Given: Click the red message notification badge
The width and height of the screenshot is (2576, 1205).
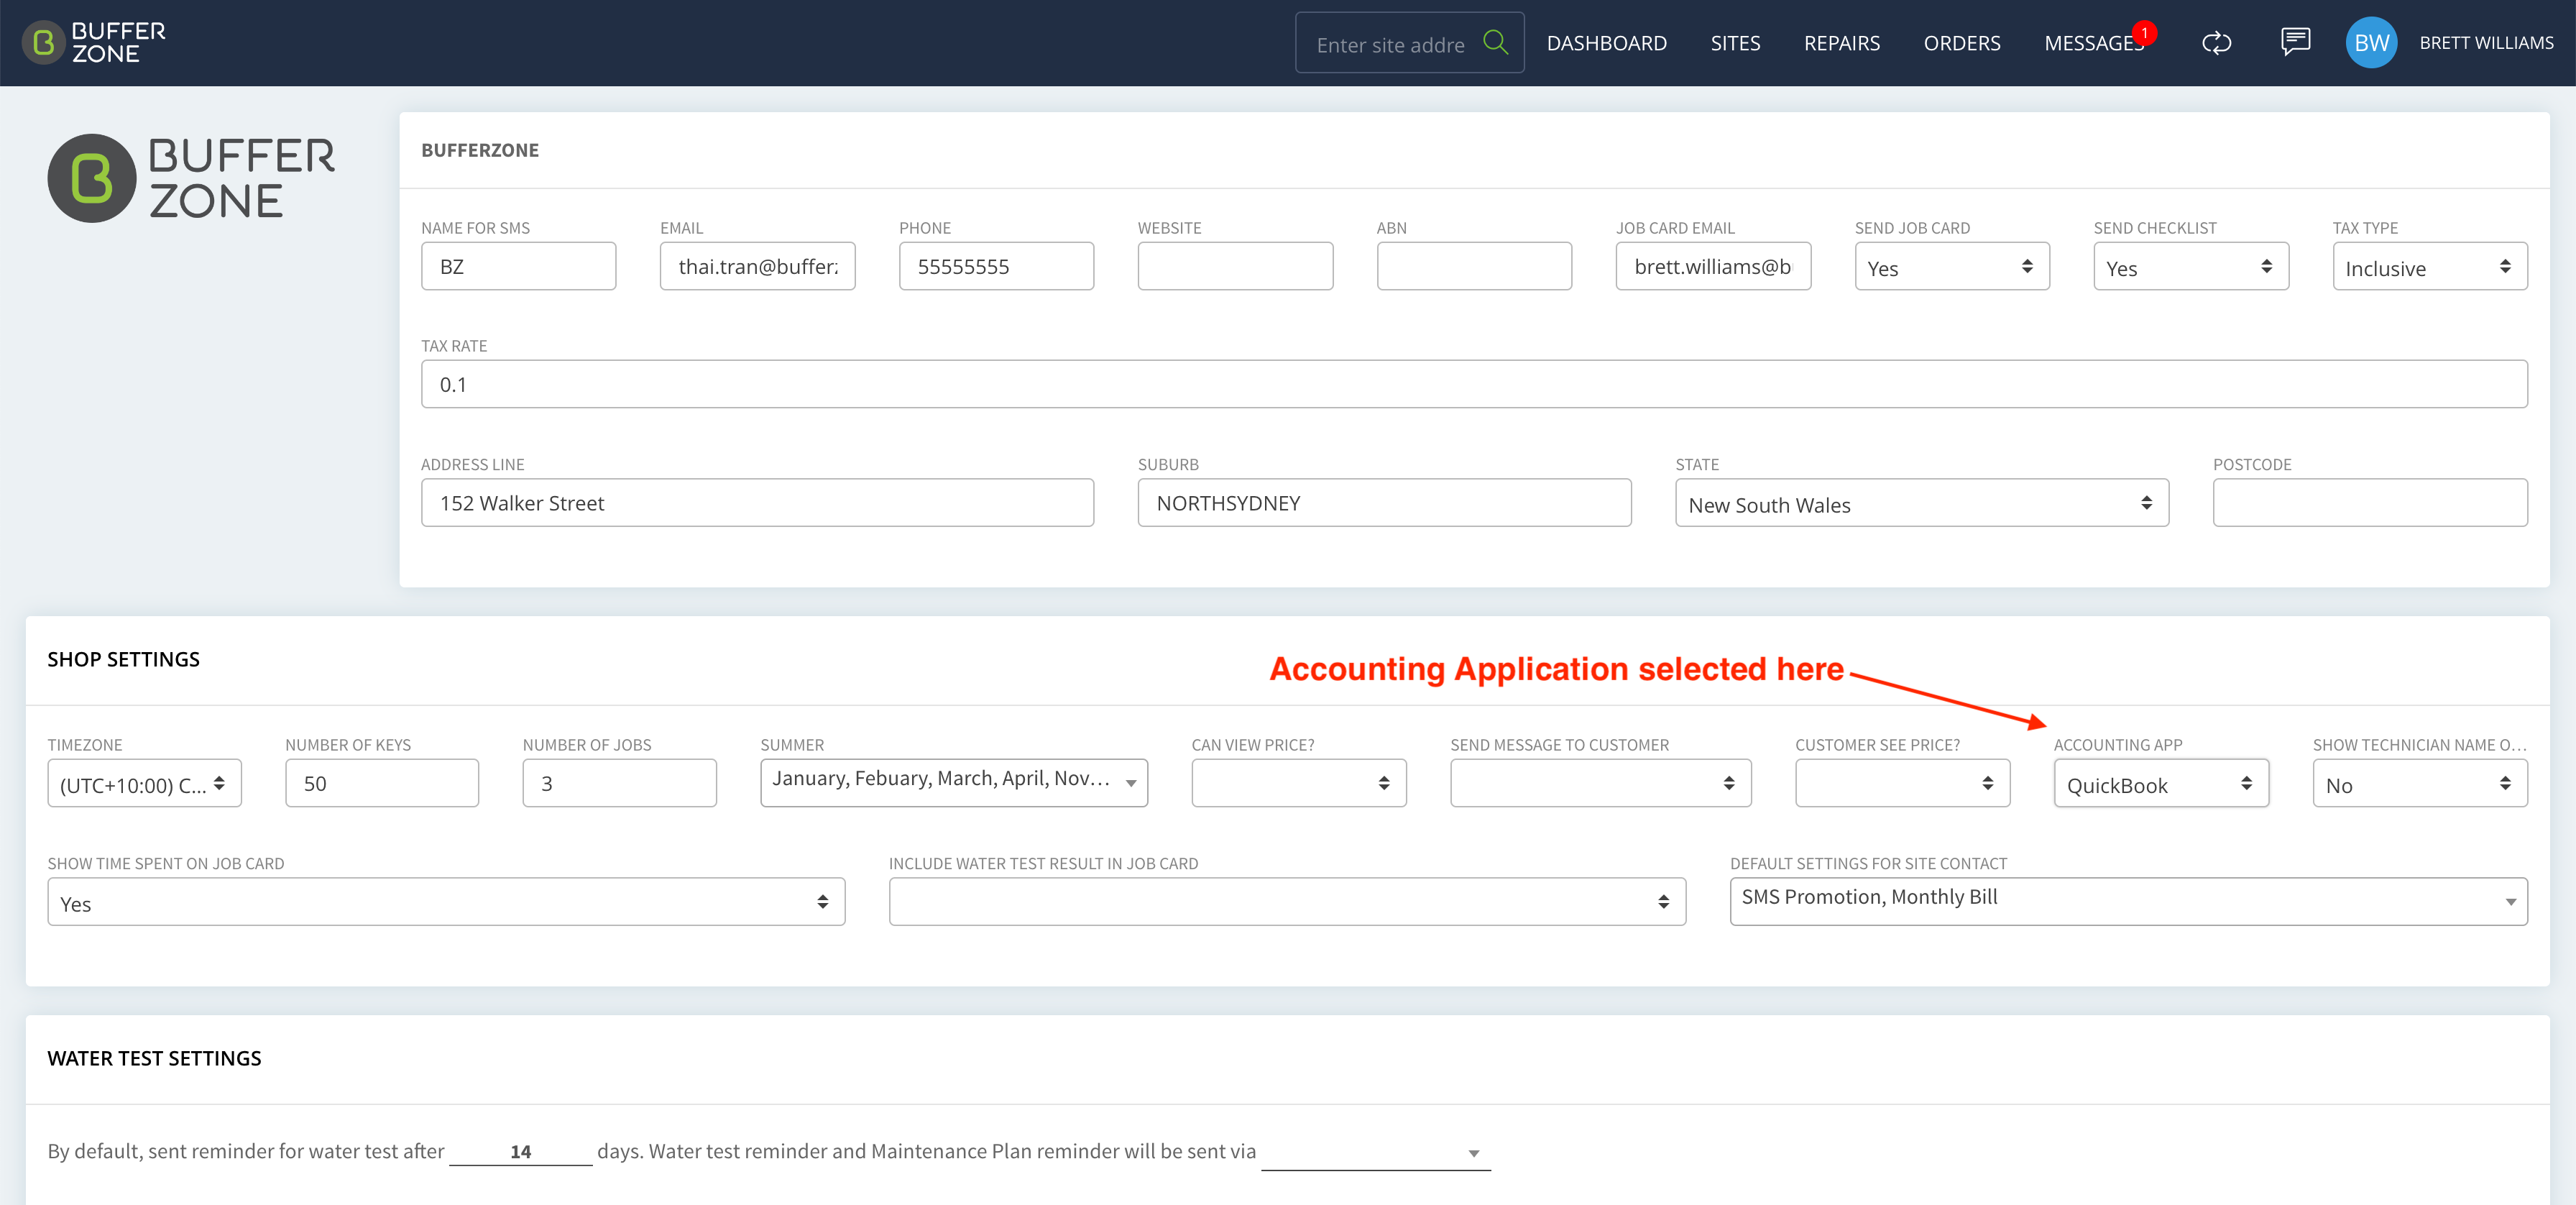Looking at the screenshot, I should coord(2144,33).
